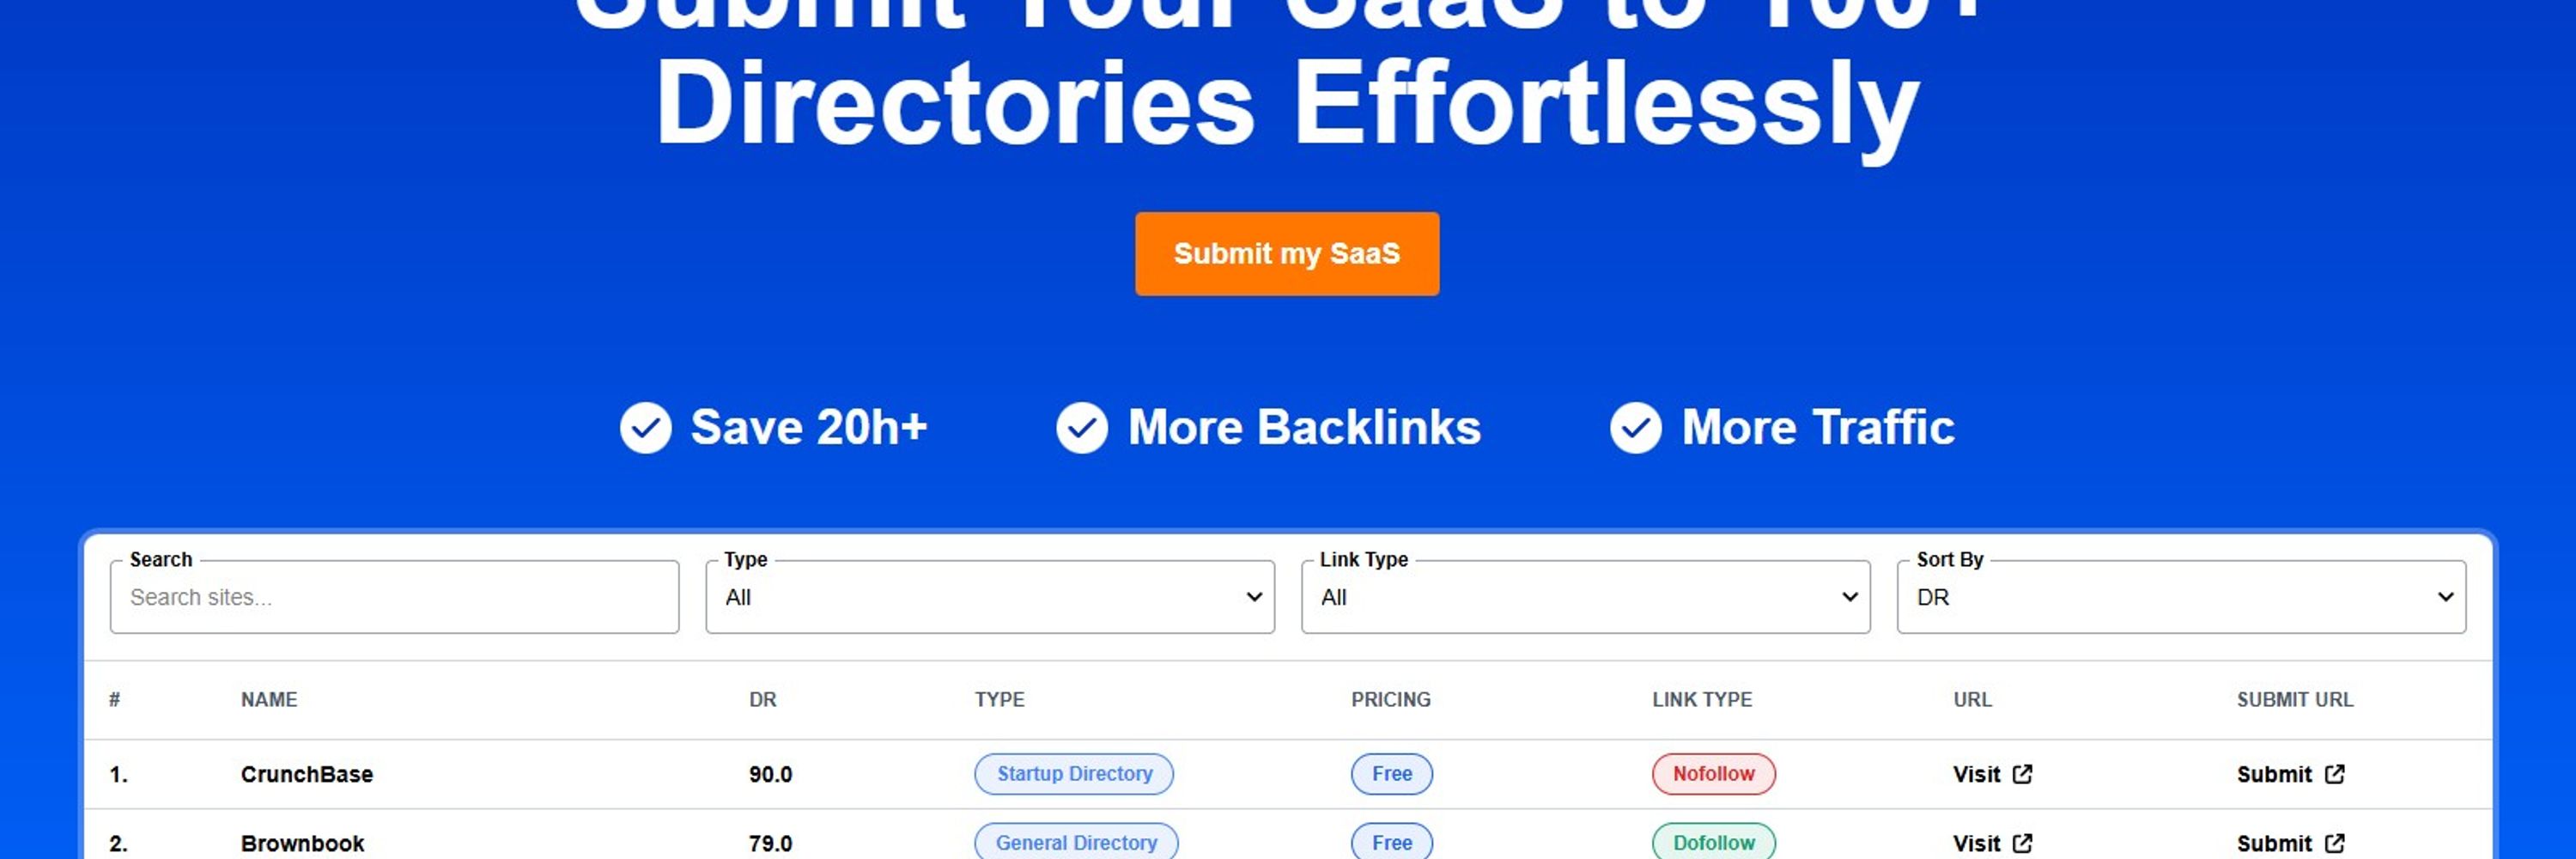Click the Submit my SaaS button
Viewport: 2576px width, 859px height.
(1286, 253)
